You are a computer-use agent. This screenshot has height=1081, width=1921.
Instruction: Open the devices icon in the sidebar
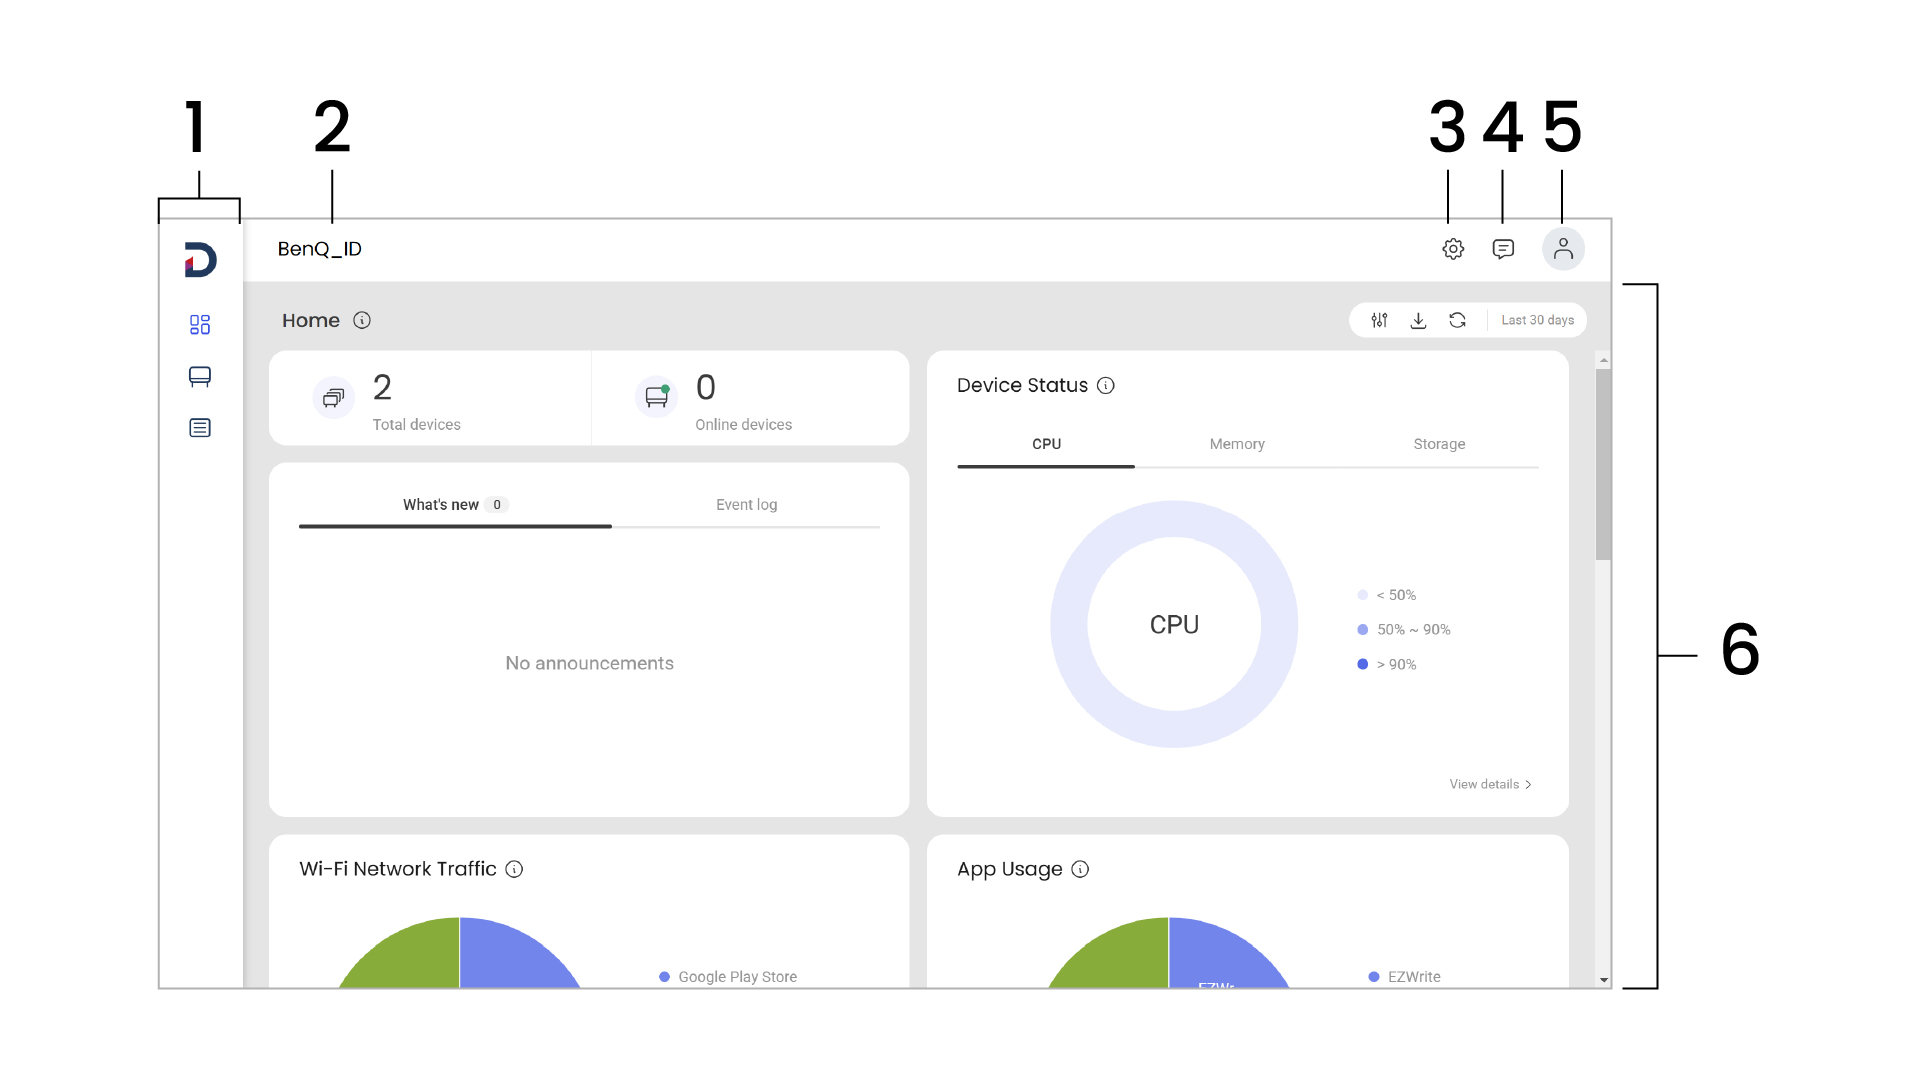pos(200,377)
